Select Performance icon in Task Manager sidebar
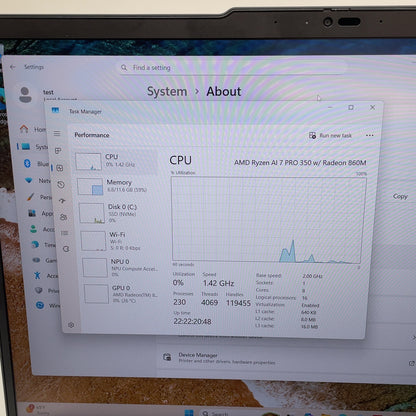416x416 pixels. (60, 168)
